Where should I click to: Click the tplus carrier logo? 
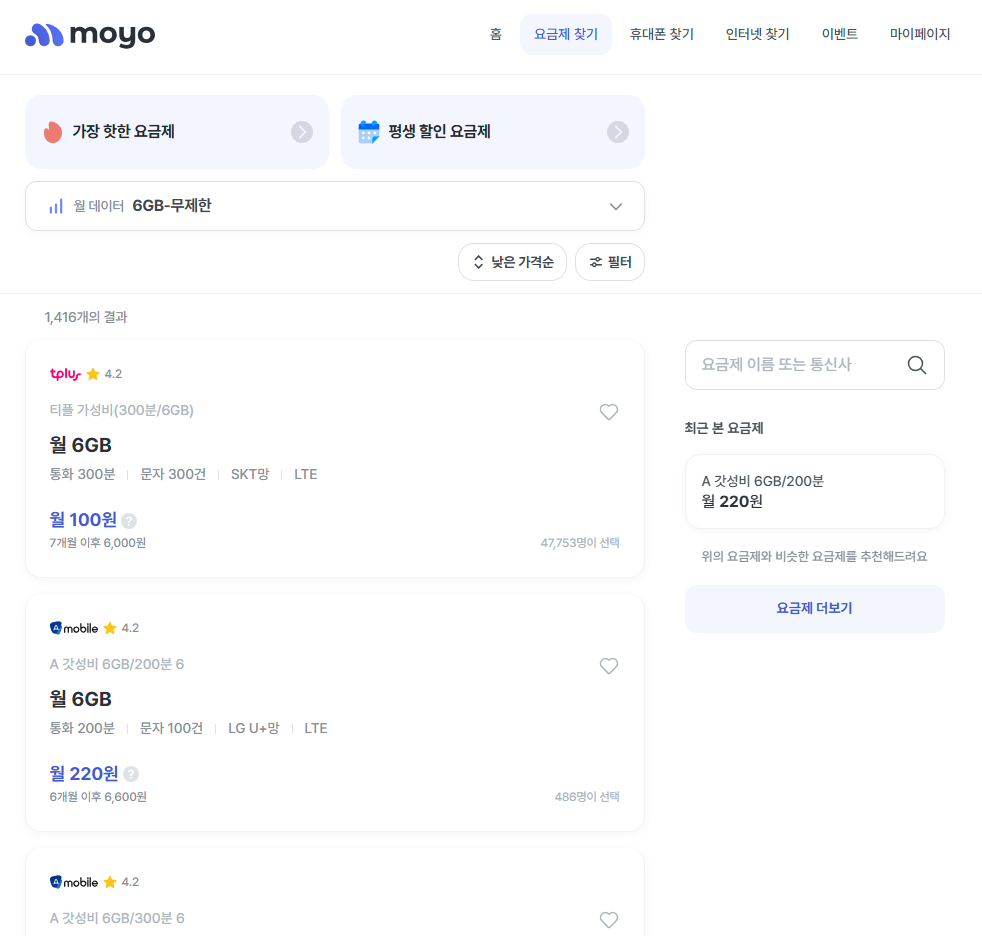(65, 374)
